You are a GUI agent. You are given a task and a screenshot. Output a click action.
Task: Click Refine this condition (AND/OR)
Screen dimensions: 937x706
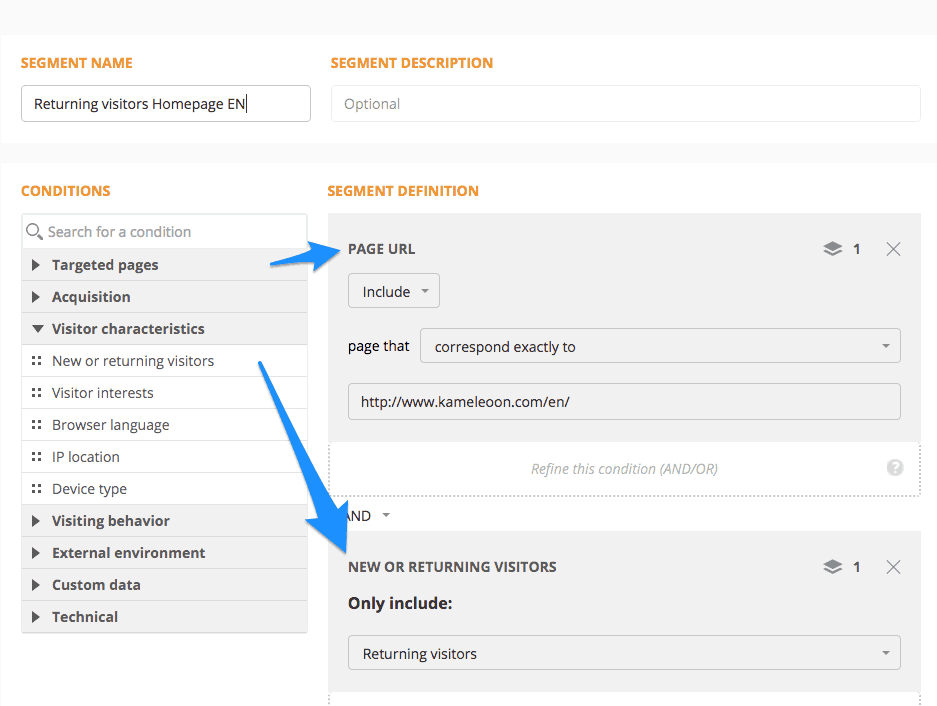click(623, 467)
